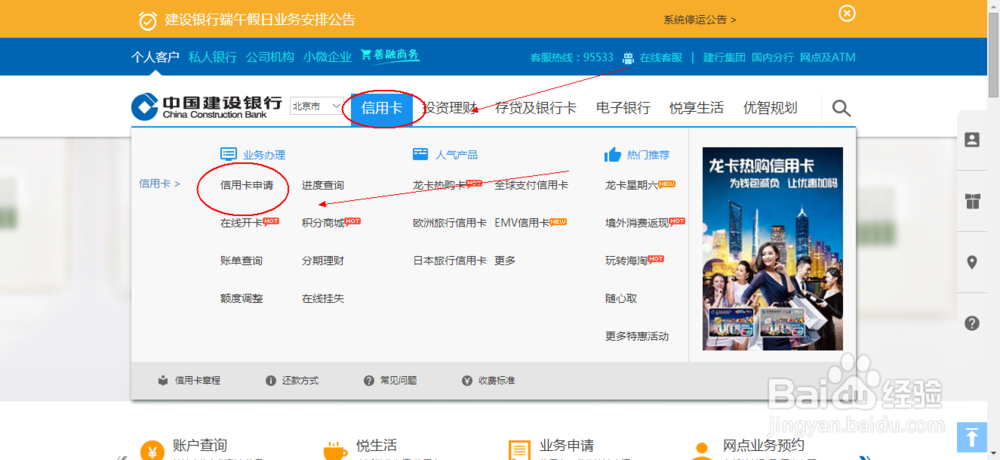
Task: Click the 信用卡 > category label
Action: (x=159, y=184)
